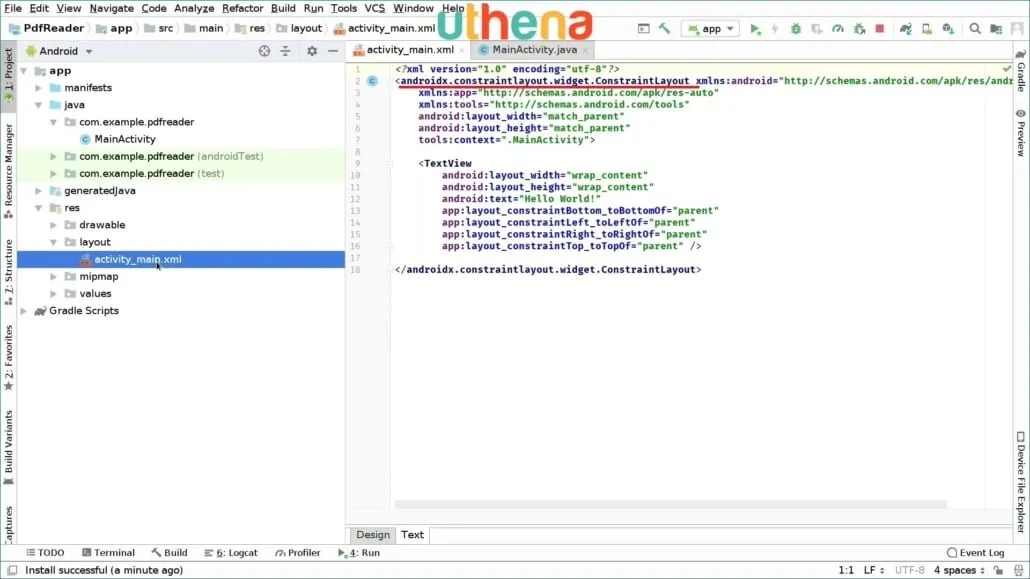The height and width of the screenshot is (579, 1030).
Task: Click the Search Everywhere magnifier icon
Action: coord(975,29)
